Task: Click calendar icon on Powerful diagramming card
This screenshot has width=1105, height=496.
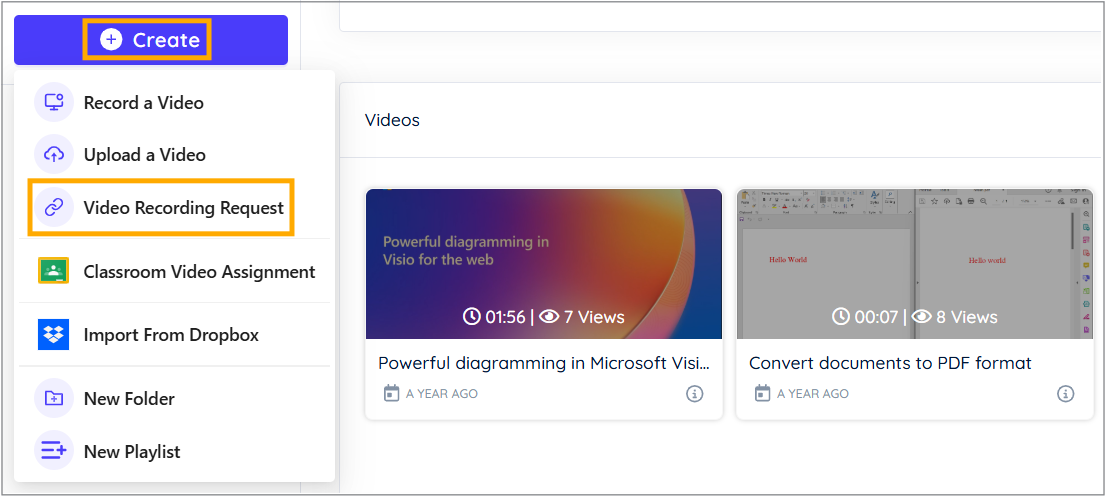Action: pyautogui.click(x=391, y=393)
